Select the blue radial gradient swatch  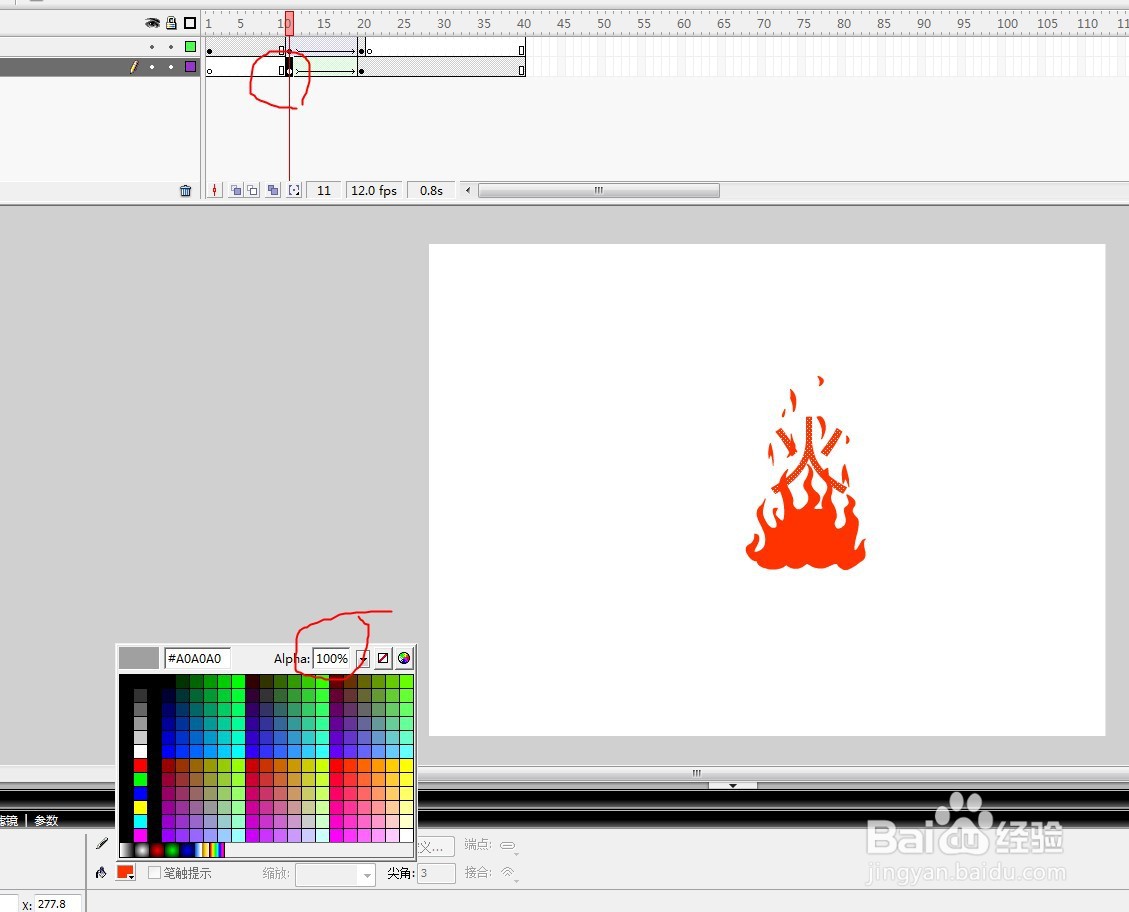pyautogui.click(x=187, y=850)
